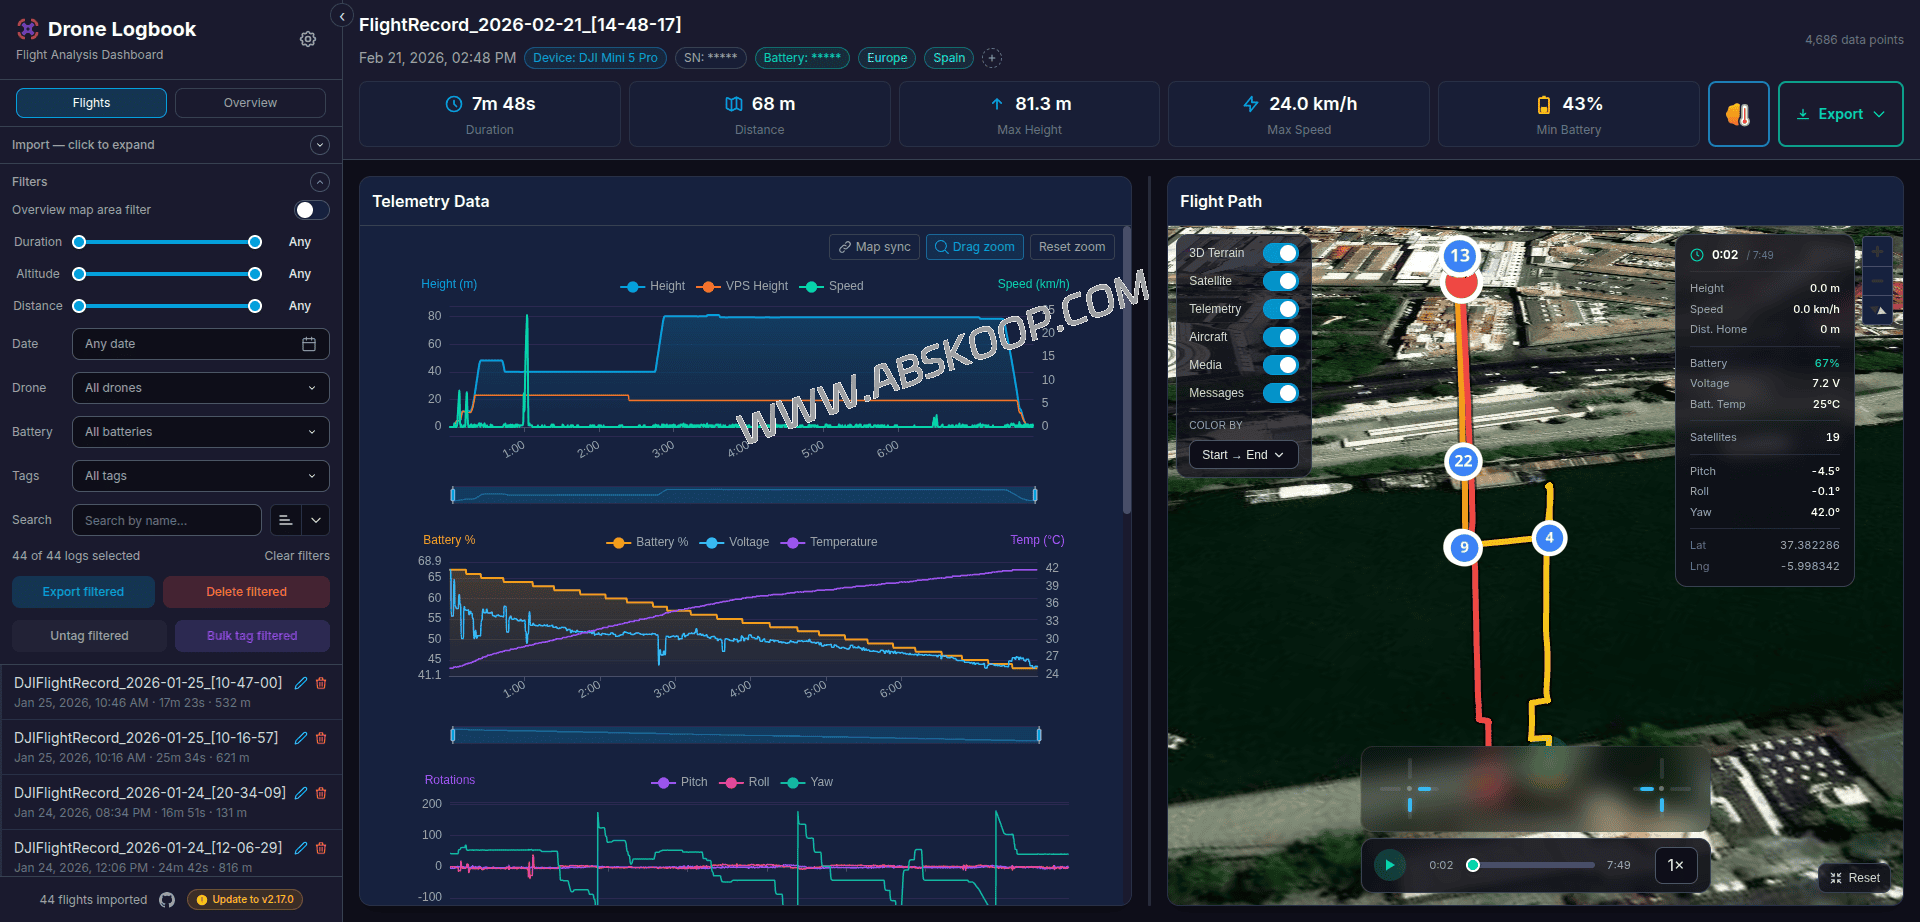The image size is (1920, 922).
Task: Open the battery temperature thermometer panel
Action: pos(1738,113)
